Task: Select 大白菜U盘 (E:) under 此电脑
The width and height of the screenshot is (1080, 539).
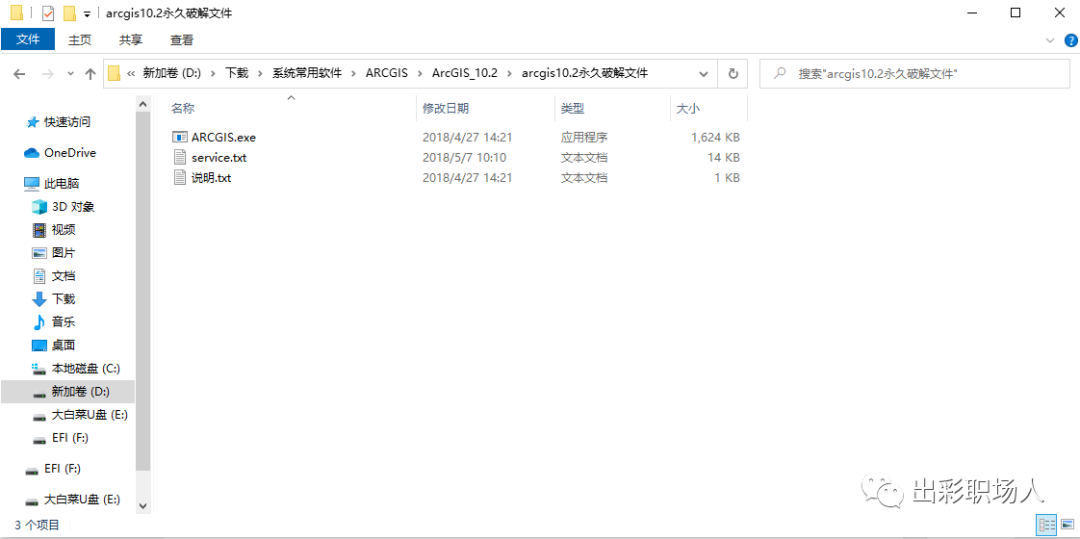Action: tap(90, 415)
